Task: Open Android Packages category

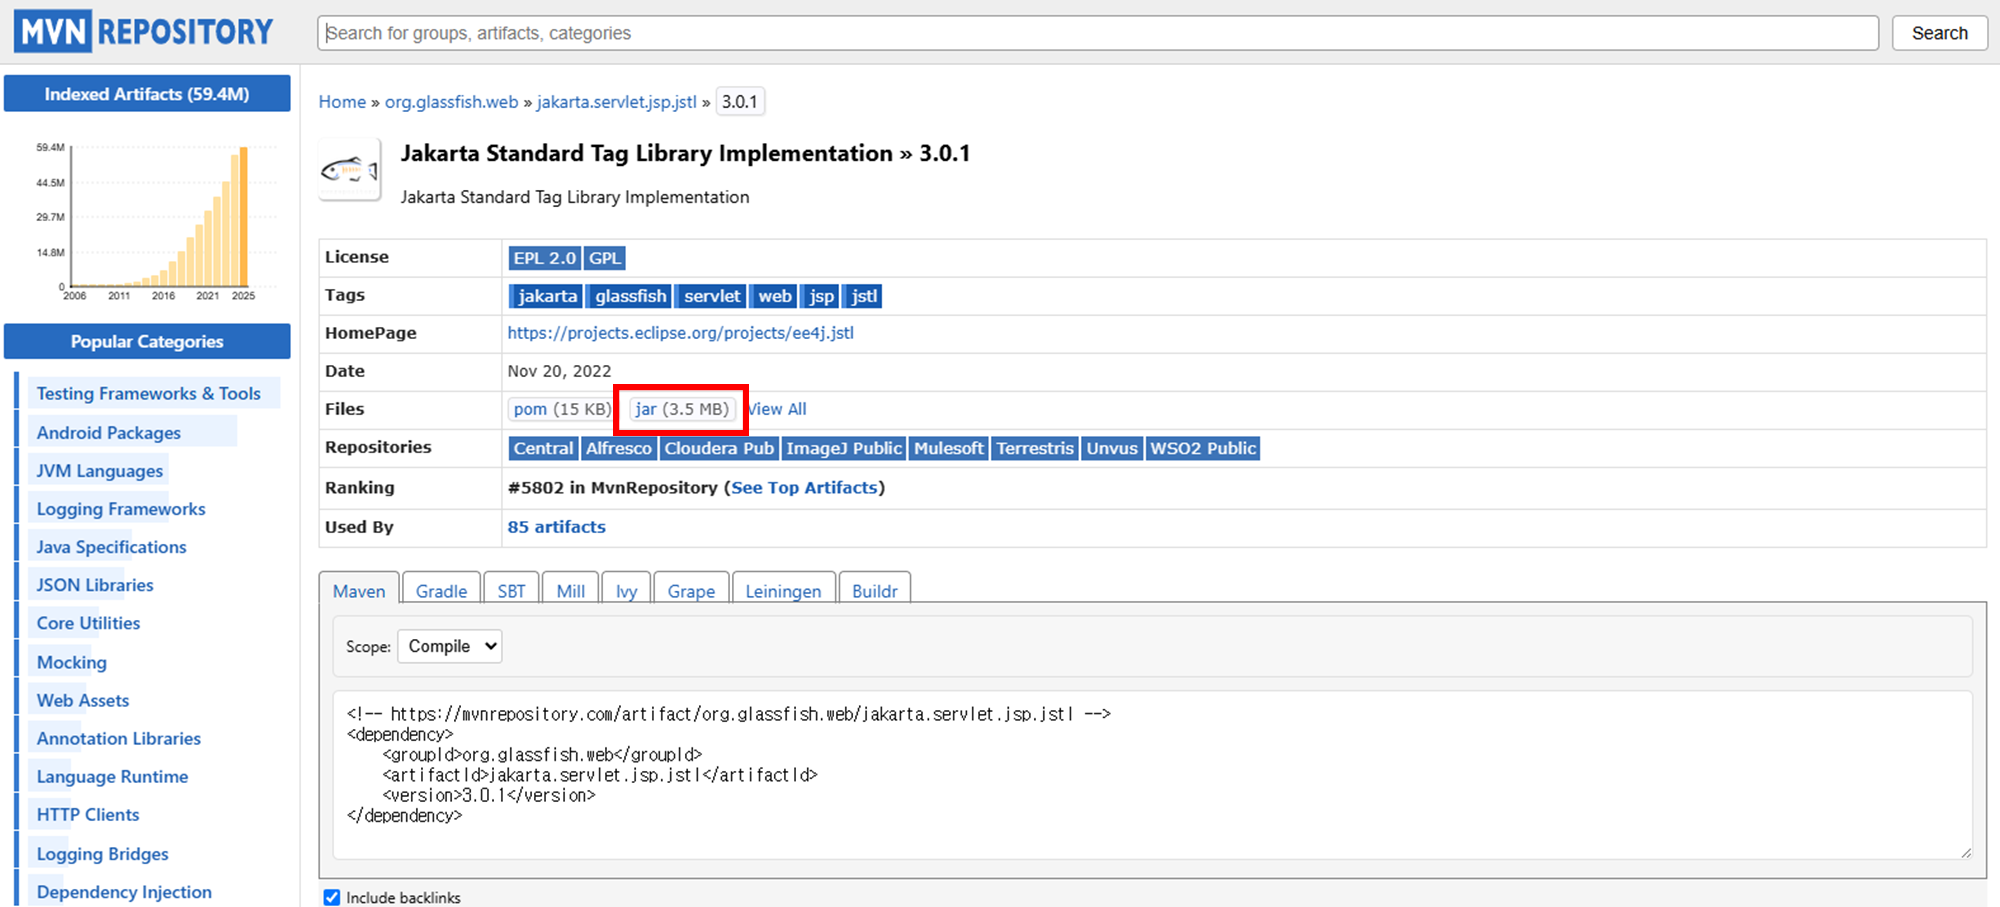Action: pyautogui.click(x=109, y=433)
